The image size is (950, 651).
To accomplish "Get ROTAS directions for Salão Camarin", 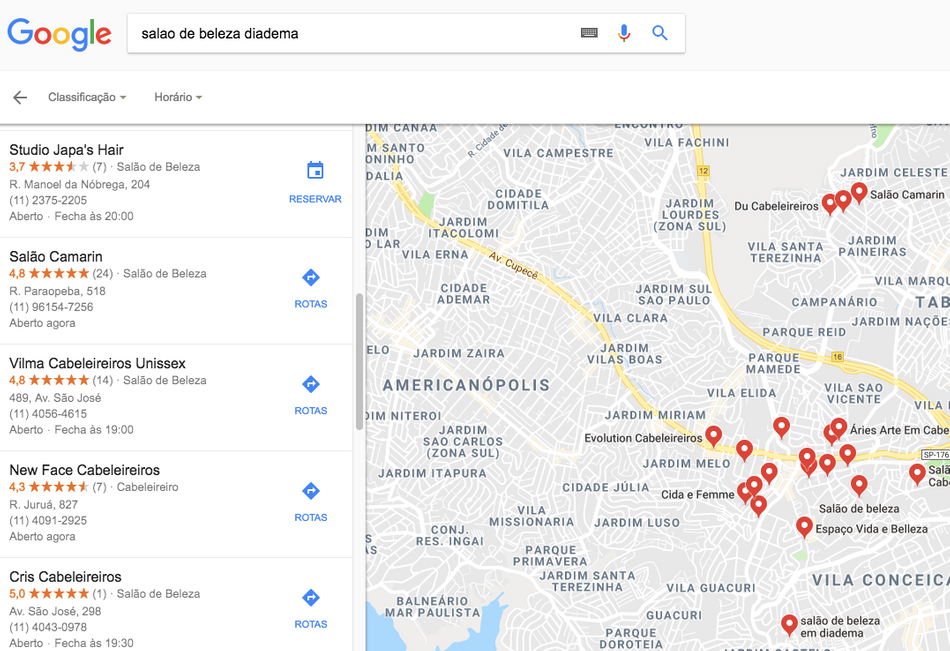I will tap(310, 287).
